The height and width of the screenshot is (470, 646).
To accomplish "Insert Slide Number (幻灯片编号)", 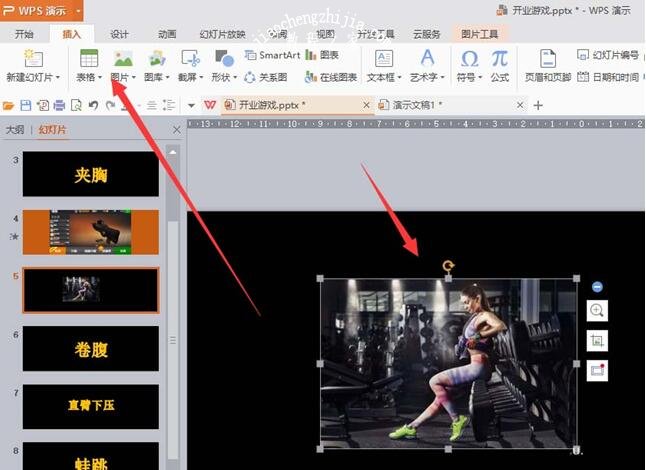I will (x=608, y=55).
